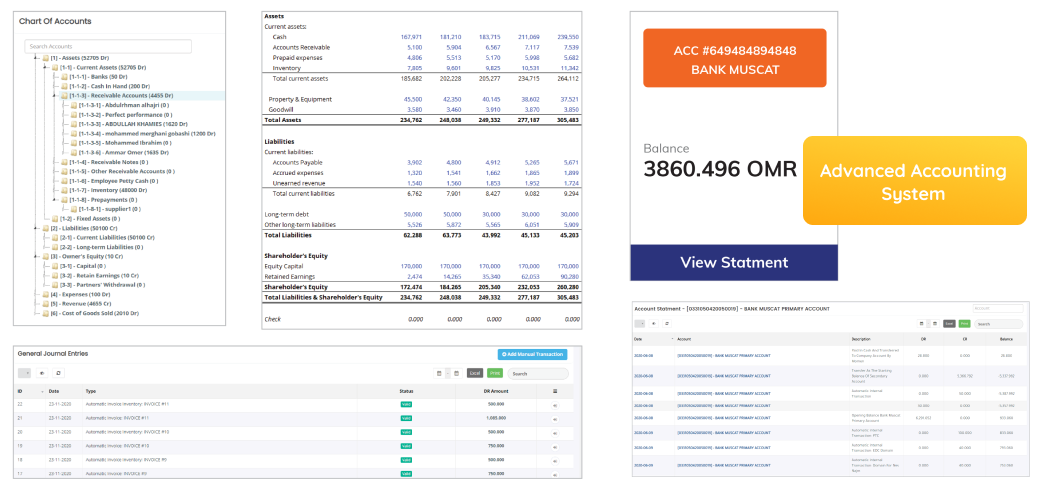
Task: Click valid status badge of entry 22
Action: pyautogui.click(x=406, y=404)
